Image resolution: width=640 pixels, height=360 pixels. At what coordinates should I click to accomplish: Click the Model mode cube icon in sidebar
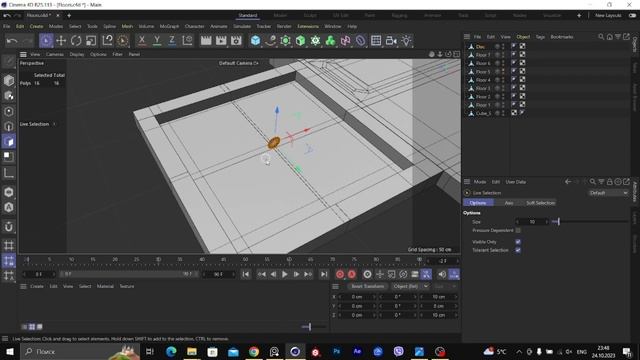pyautogui.click(x=9, y=80)
